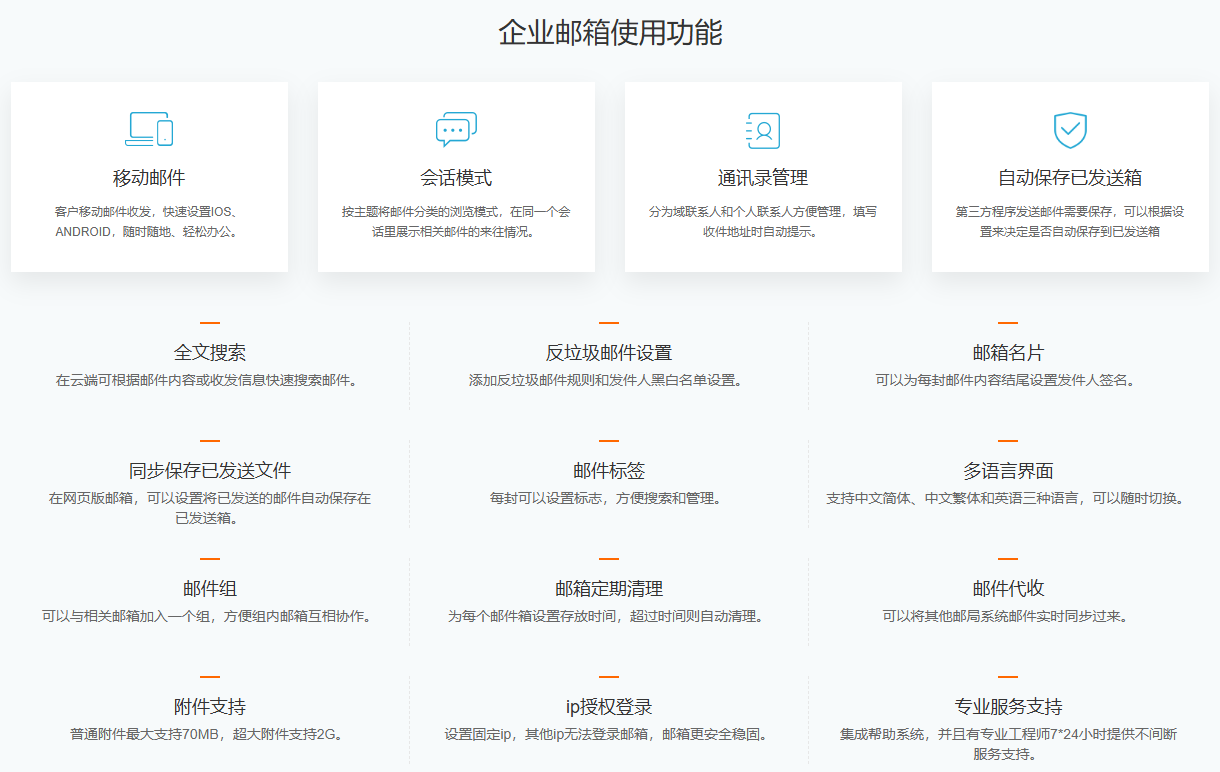Open the 移动邮件 feature card
Screen dimensions: 1220x772
(x=150, y=177)
